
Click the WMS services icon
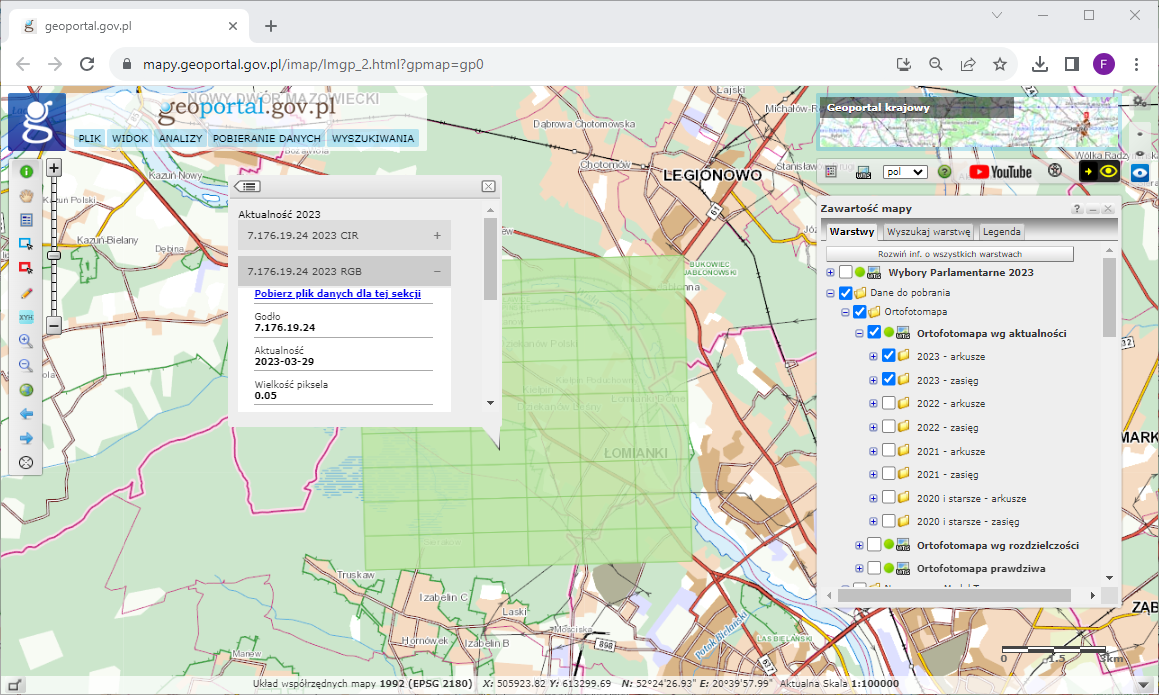point(864,172)
